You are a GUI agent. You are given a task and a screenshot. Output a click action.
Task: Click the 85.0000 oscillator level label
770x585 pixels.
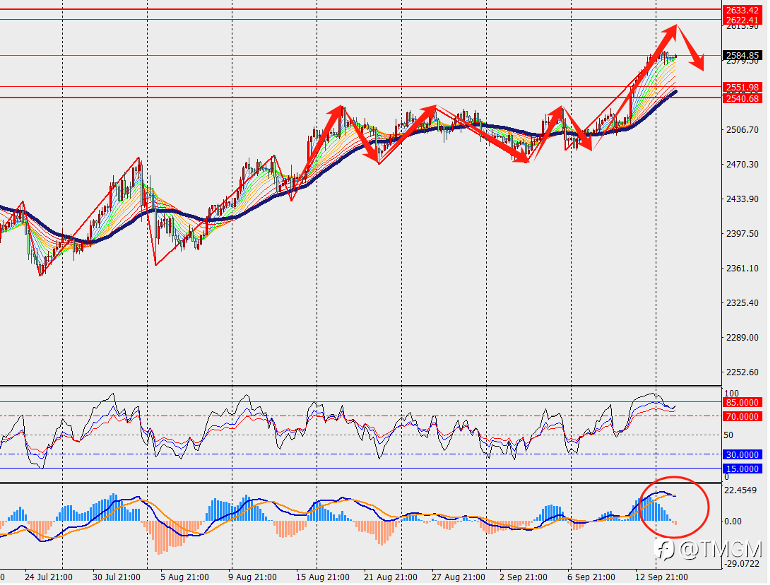(x=742, y=402)
